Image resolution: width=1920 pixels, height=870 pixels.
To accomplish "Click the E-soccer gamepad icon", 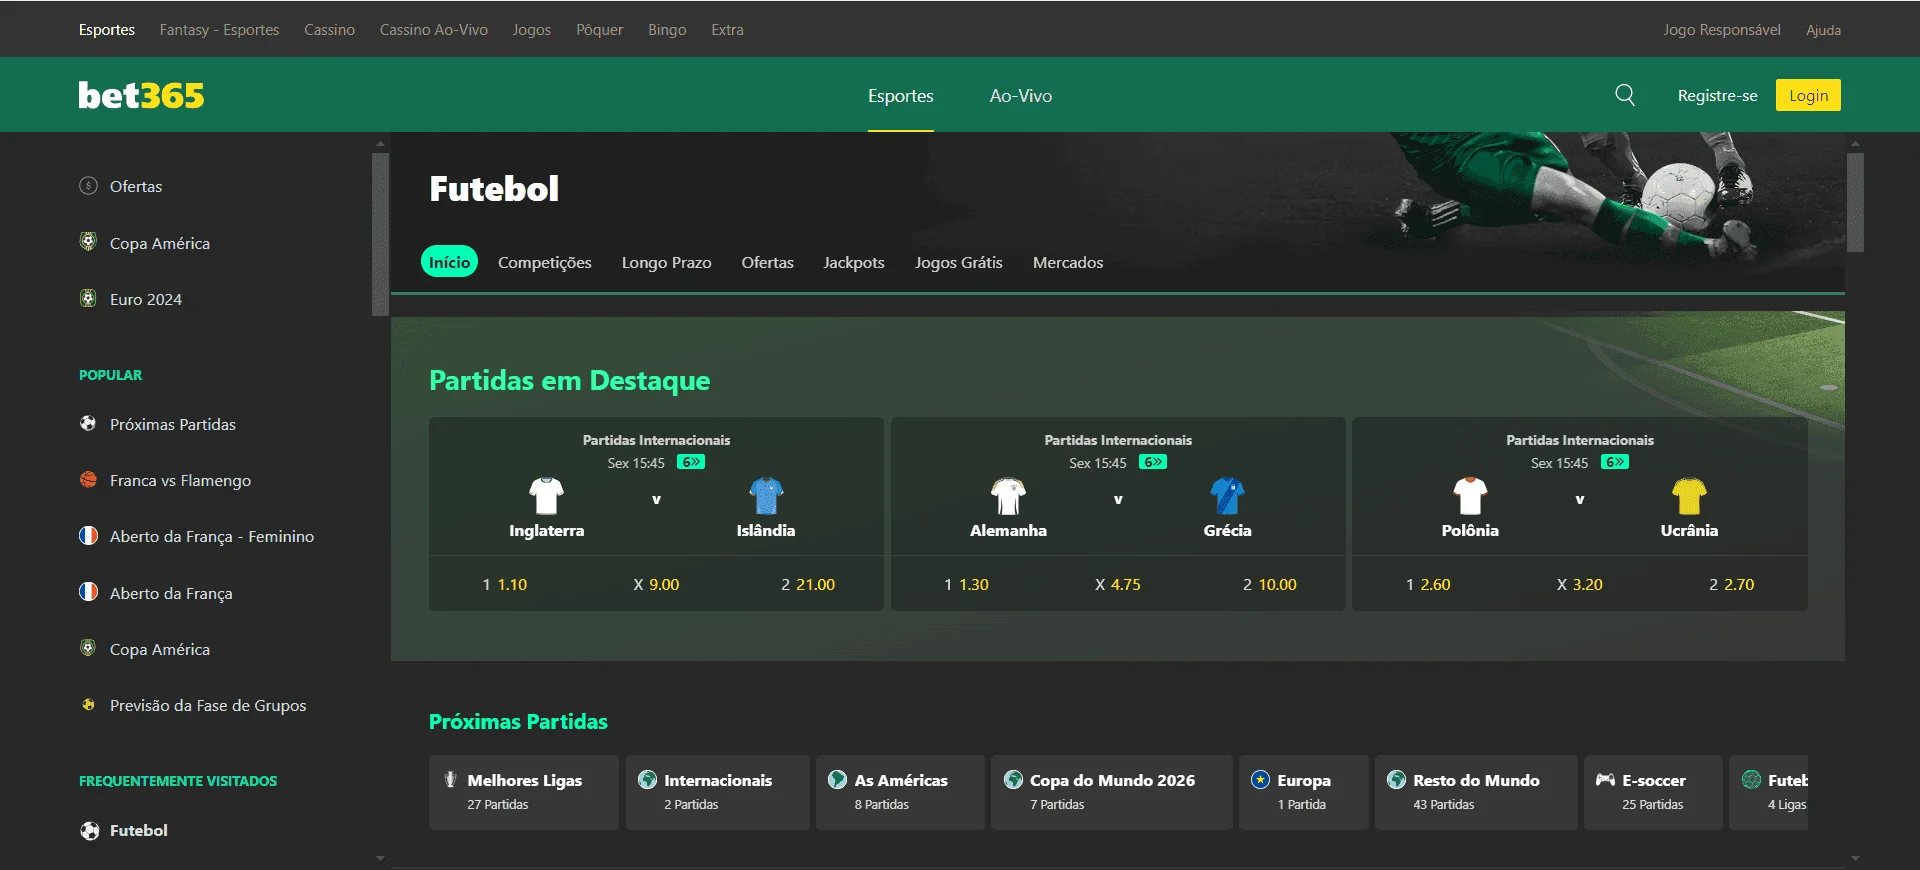I will pos(1605,779).
